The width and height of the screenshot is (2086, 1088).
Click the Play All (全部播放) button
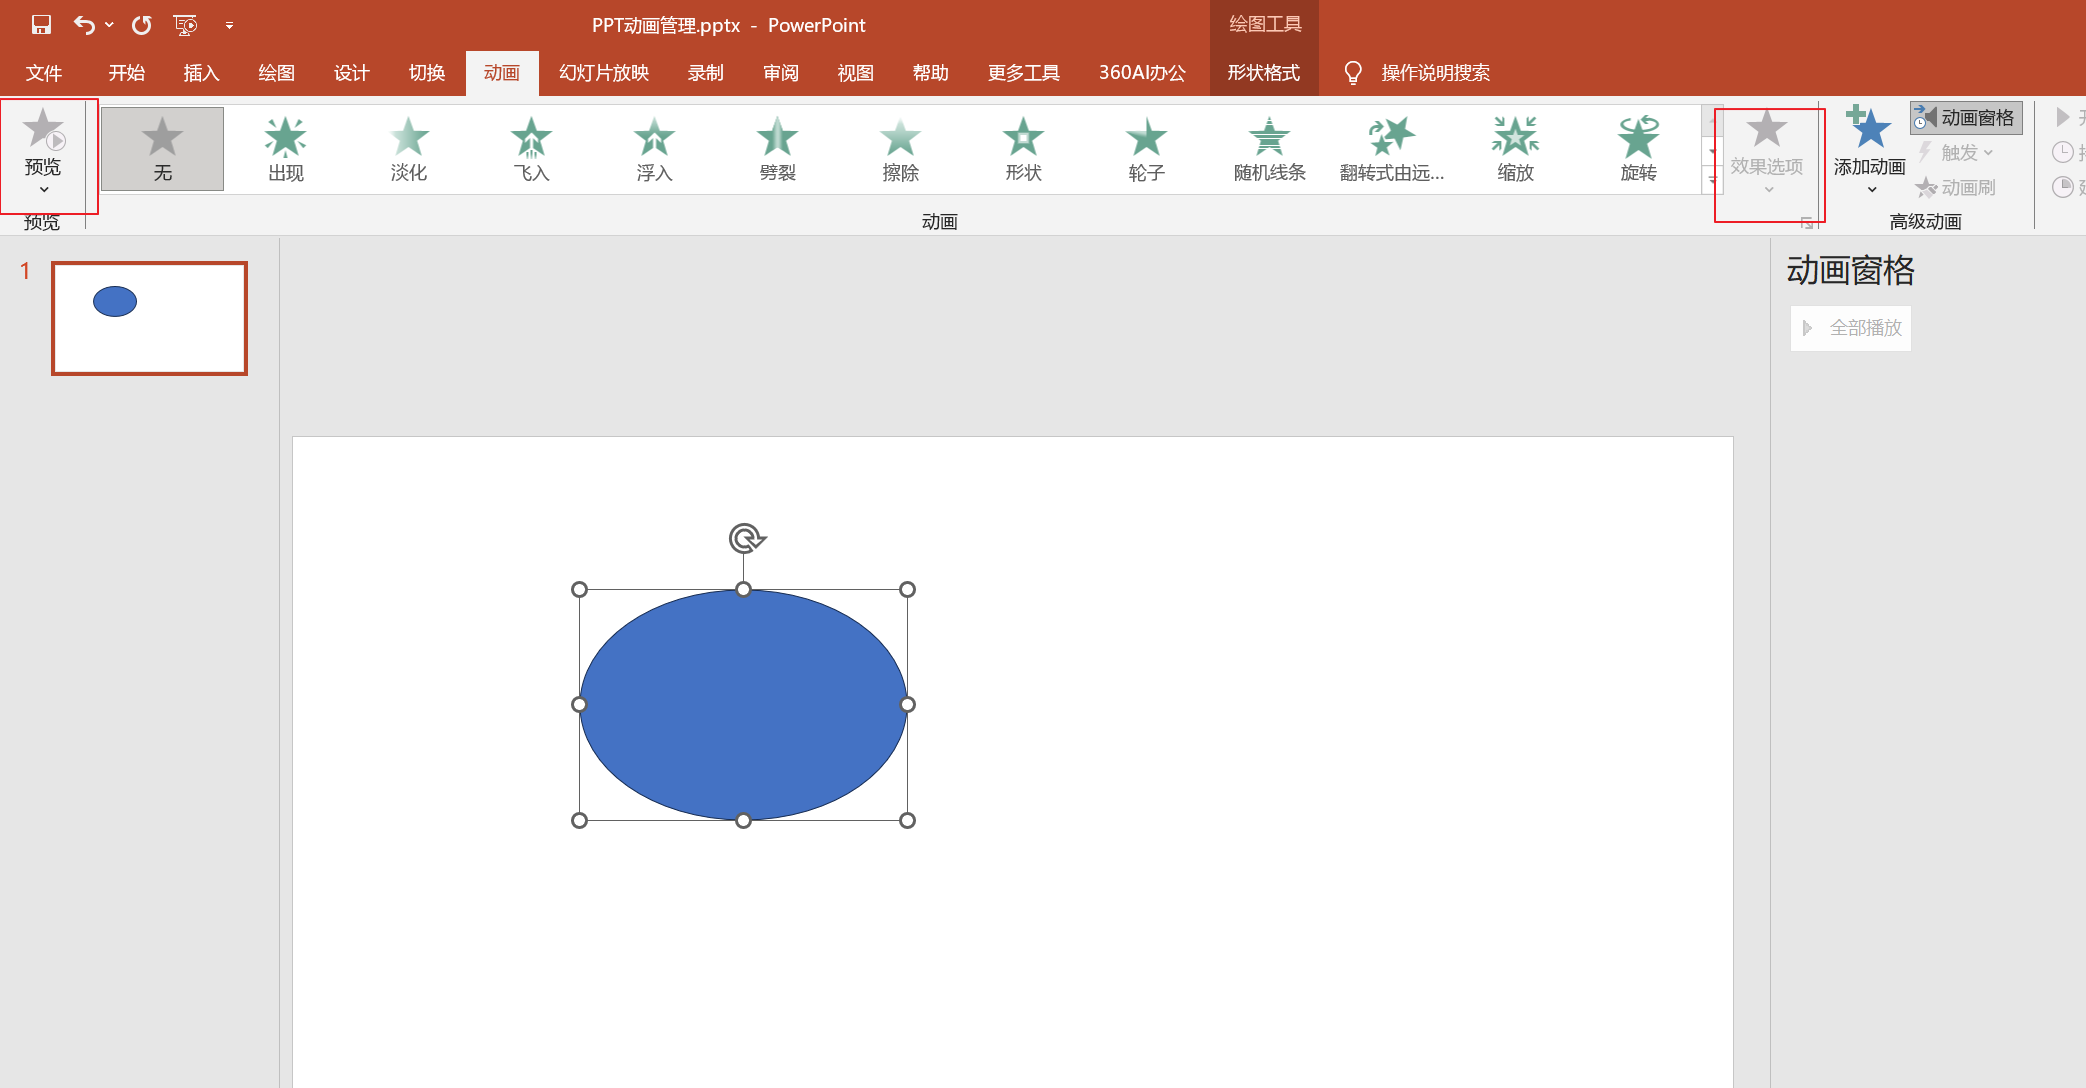pos(1851,328)
